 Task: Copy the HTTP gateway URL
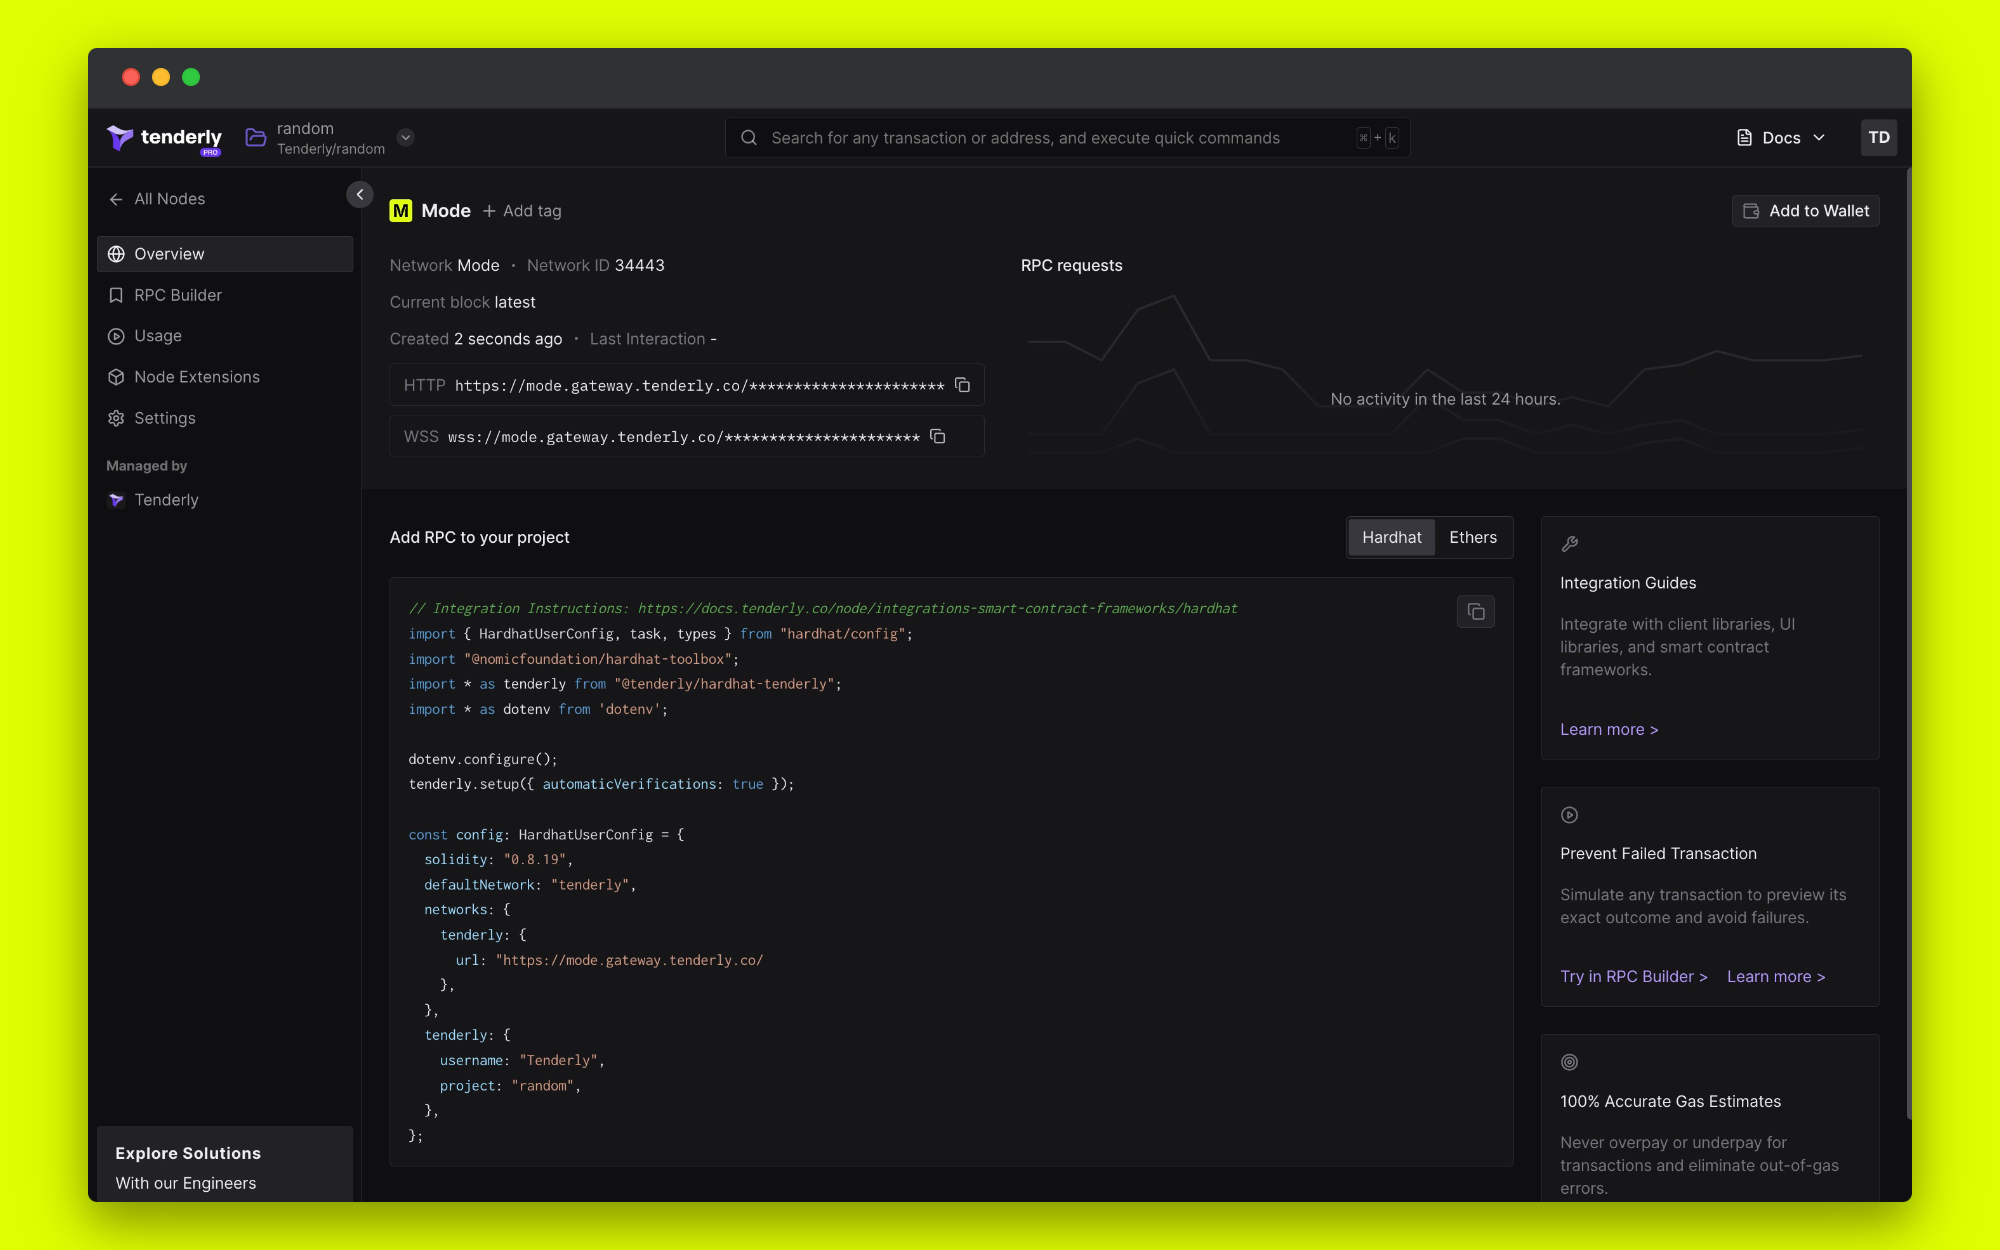coord(962,385)
